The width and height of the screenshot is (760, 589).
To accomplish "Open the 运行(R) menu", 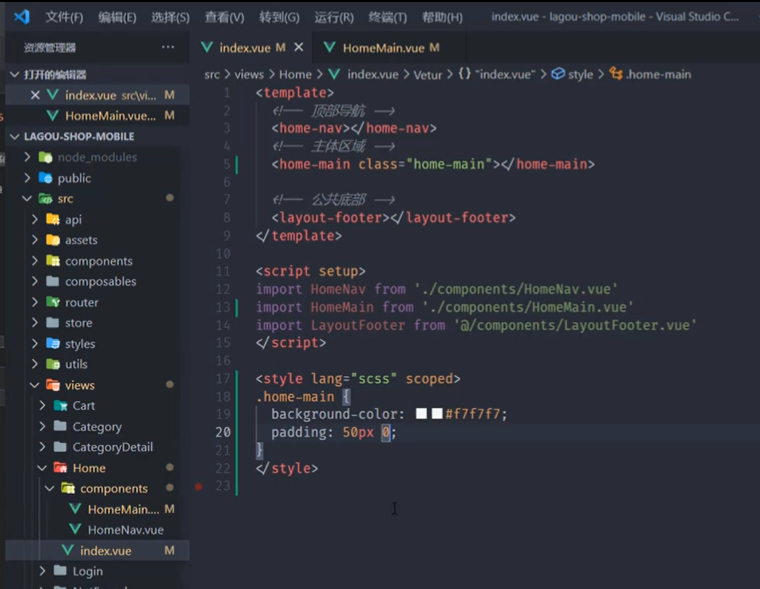I will pyautogui.click(x=334, y=17).
